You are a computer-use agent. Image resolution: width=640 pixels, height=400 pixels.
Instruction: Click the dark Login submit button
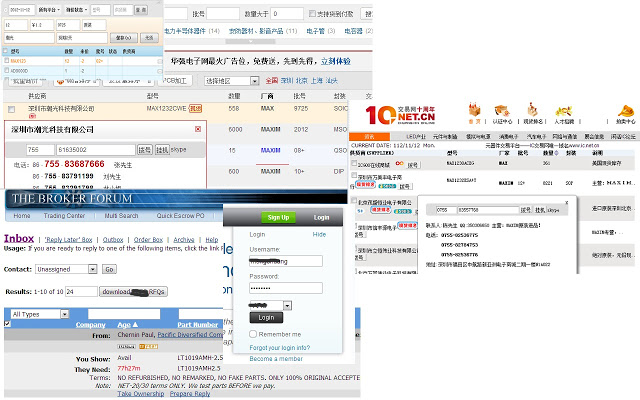pyautogui.click(x=266, y=318)
